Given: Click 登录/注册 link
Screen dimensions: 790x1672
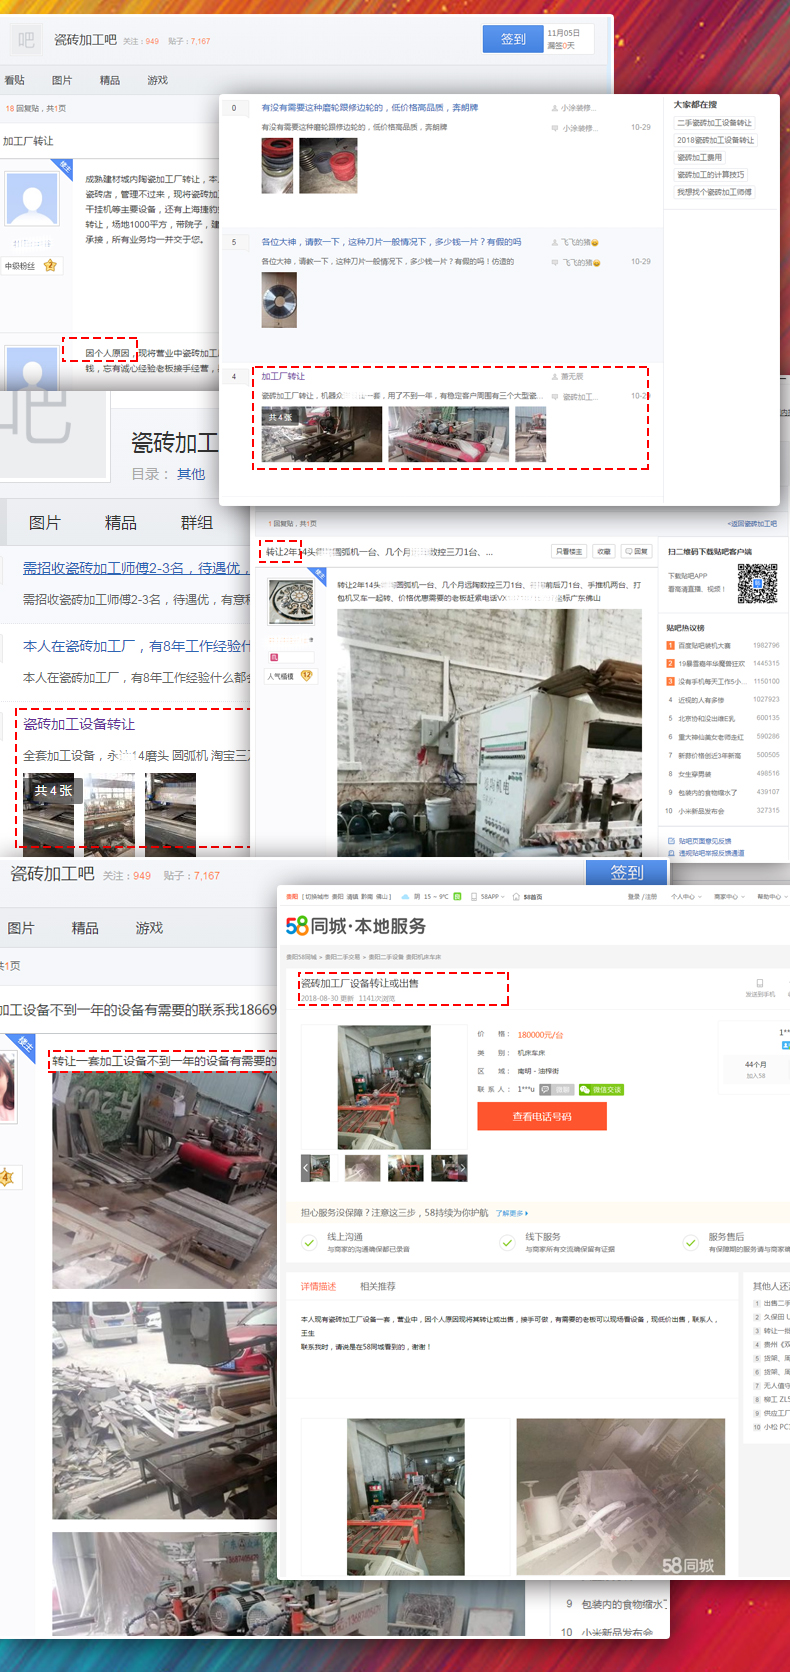Looking at the screenshot, I should [642, 897].
